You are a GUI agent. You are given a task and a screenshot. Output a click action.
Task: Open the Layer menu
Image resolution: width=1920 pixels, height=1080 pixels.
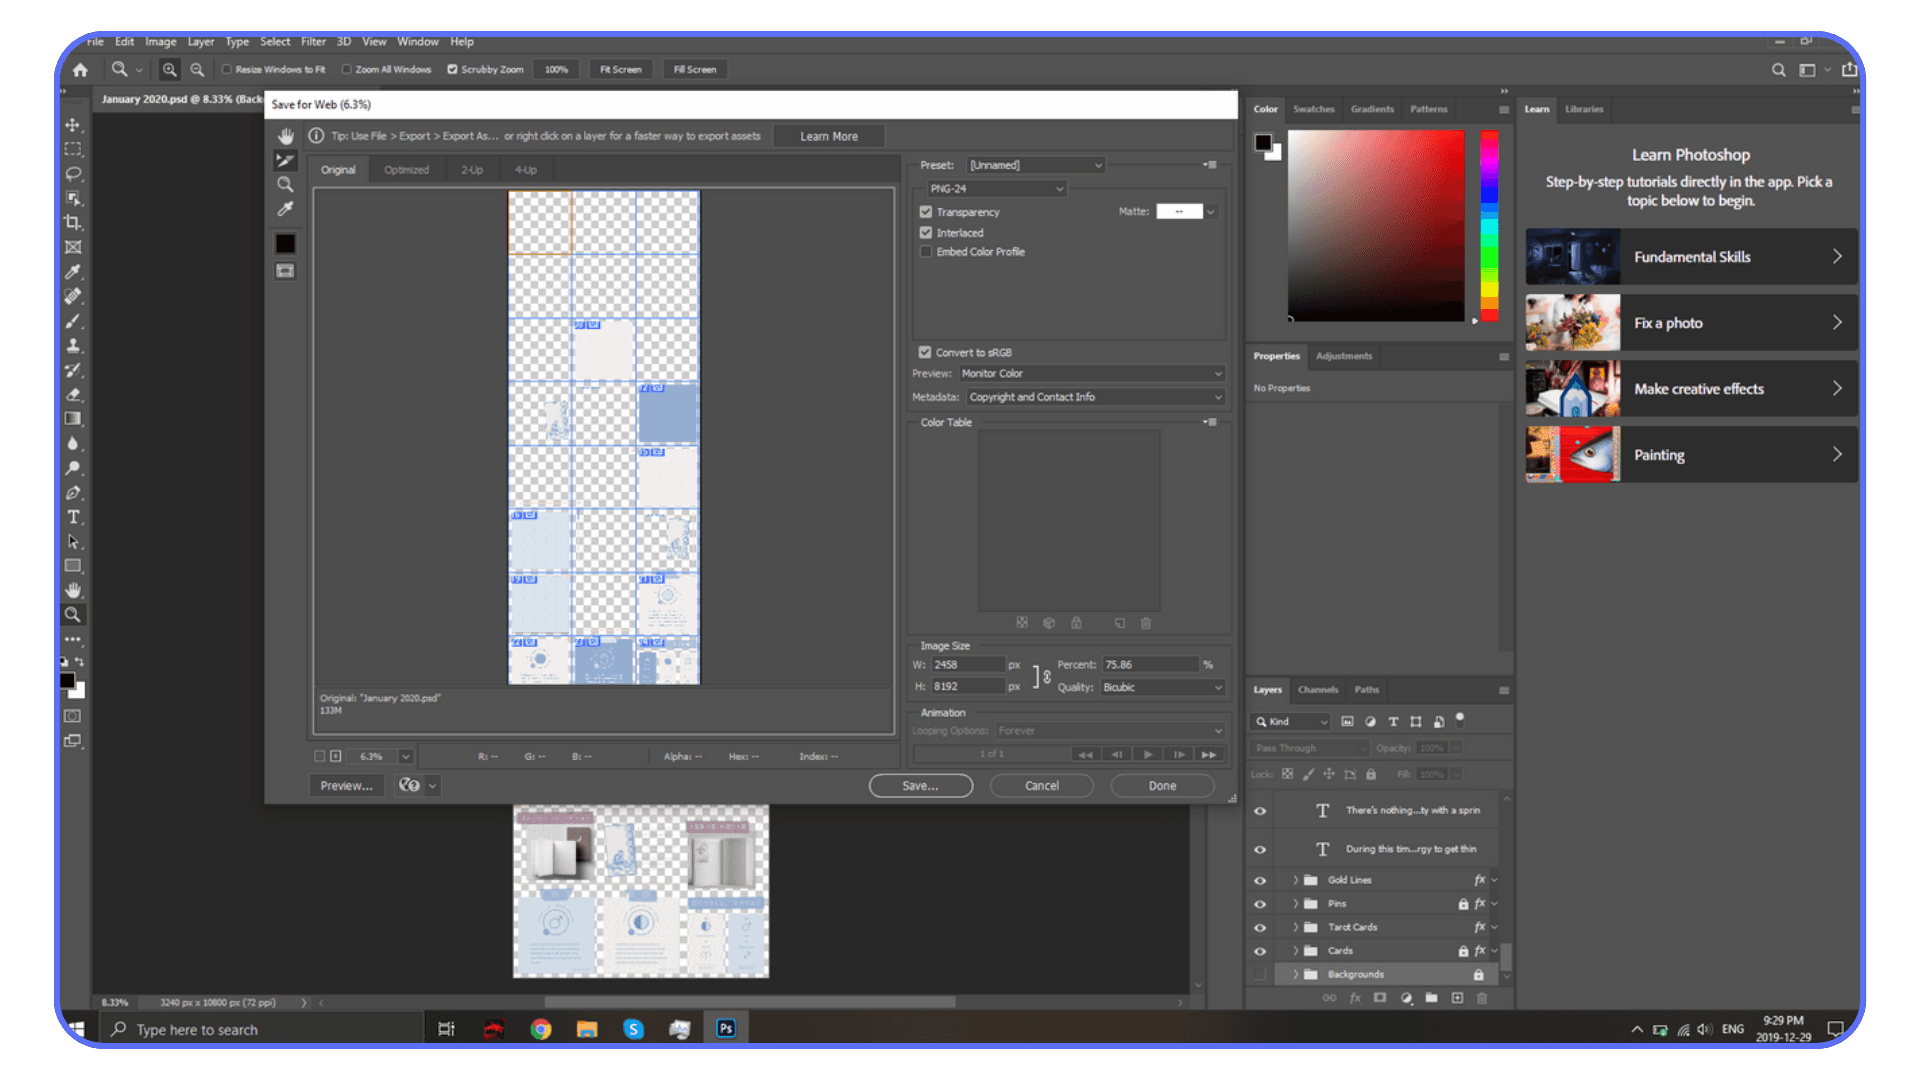(x=201, y=42)
